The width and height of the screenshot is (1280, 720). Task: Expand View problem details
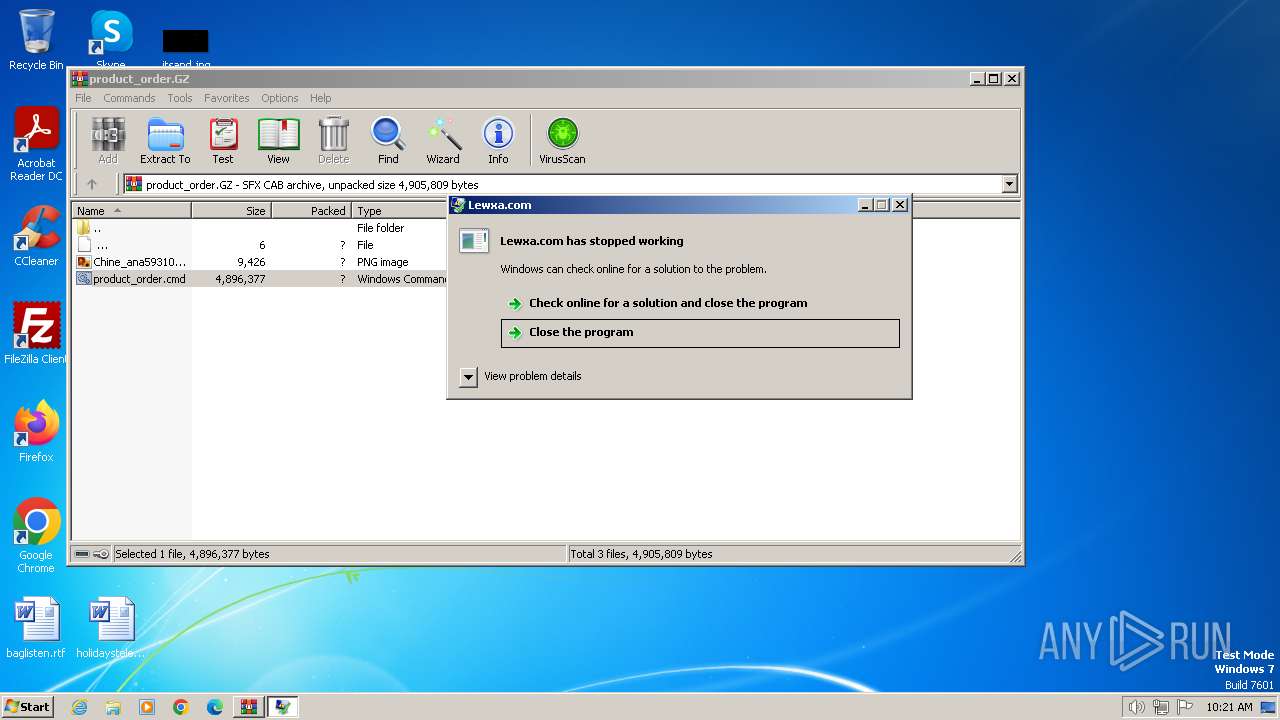[522, 376]
